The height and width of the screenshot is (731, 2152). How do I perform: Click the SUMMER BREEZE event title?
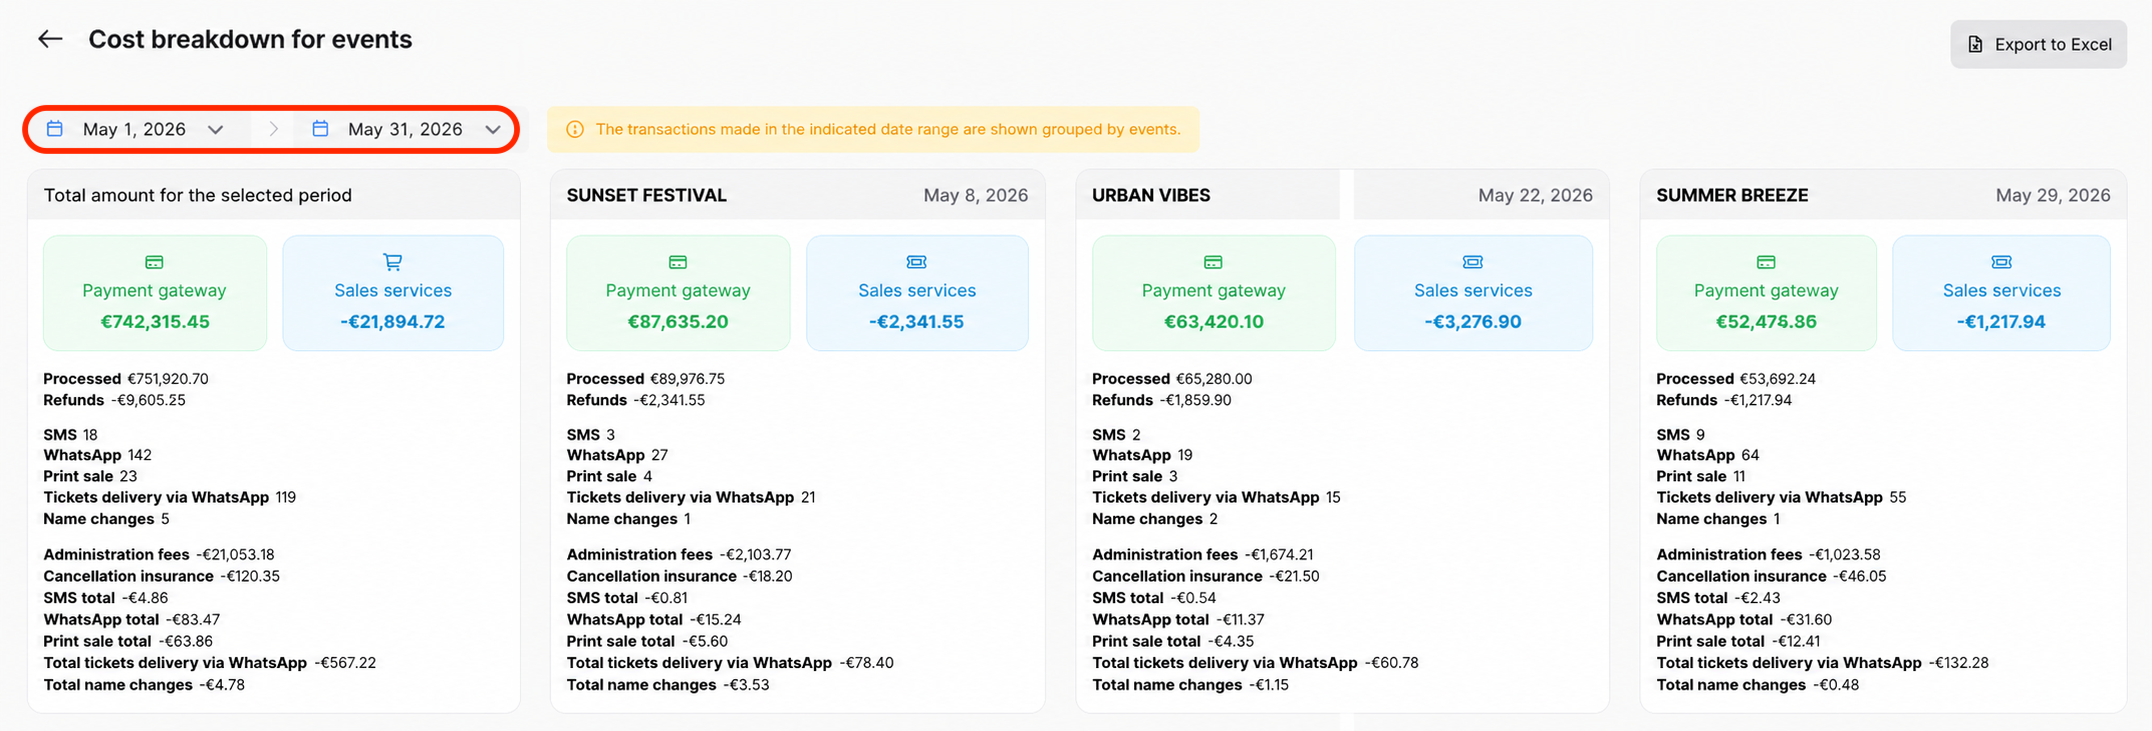pyautogui.click(x=1732, y=195)
